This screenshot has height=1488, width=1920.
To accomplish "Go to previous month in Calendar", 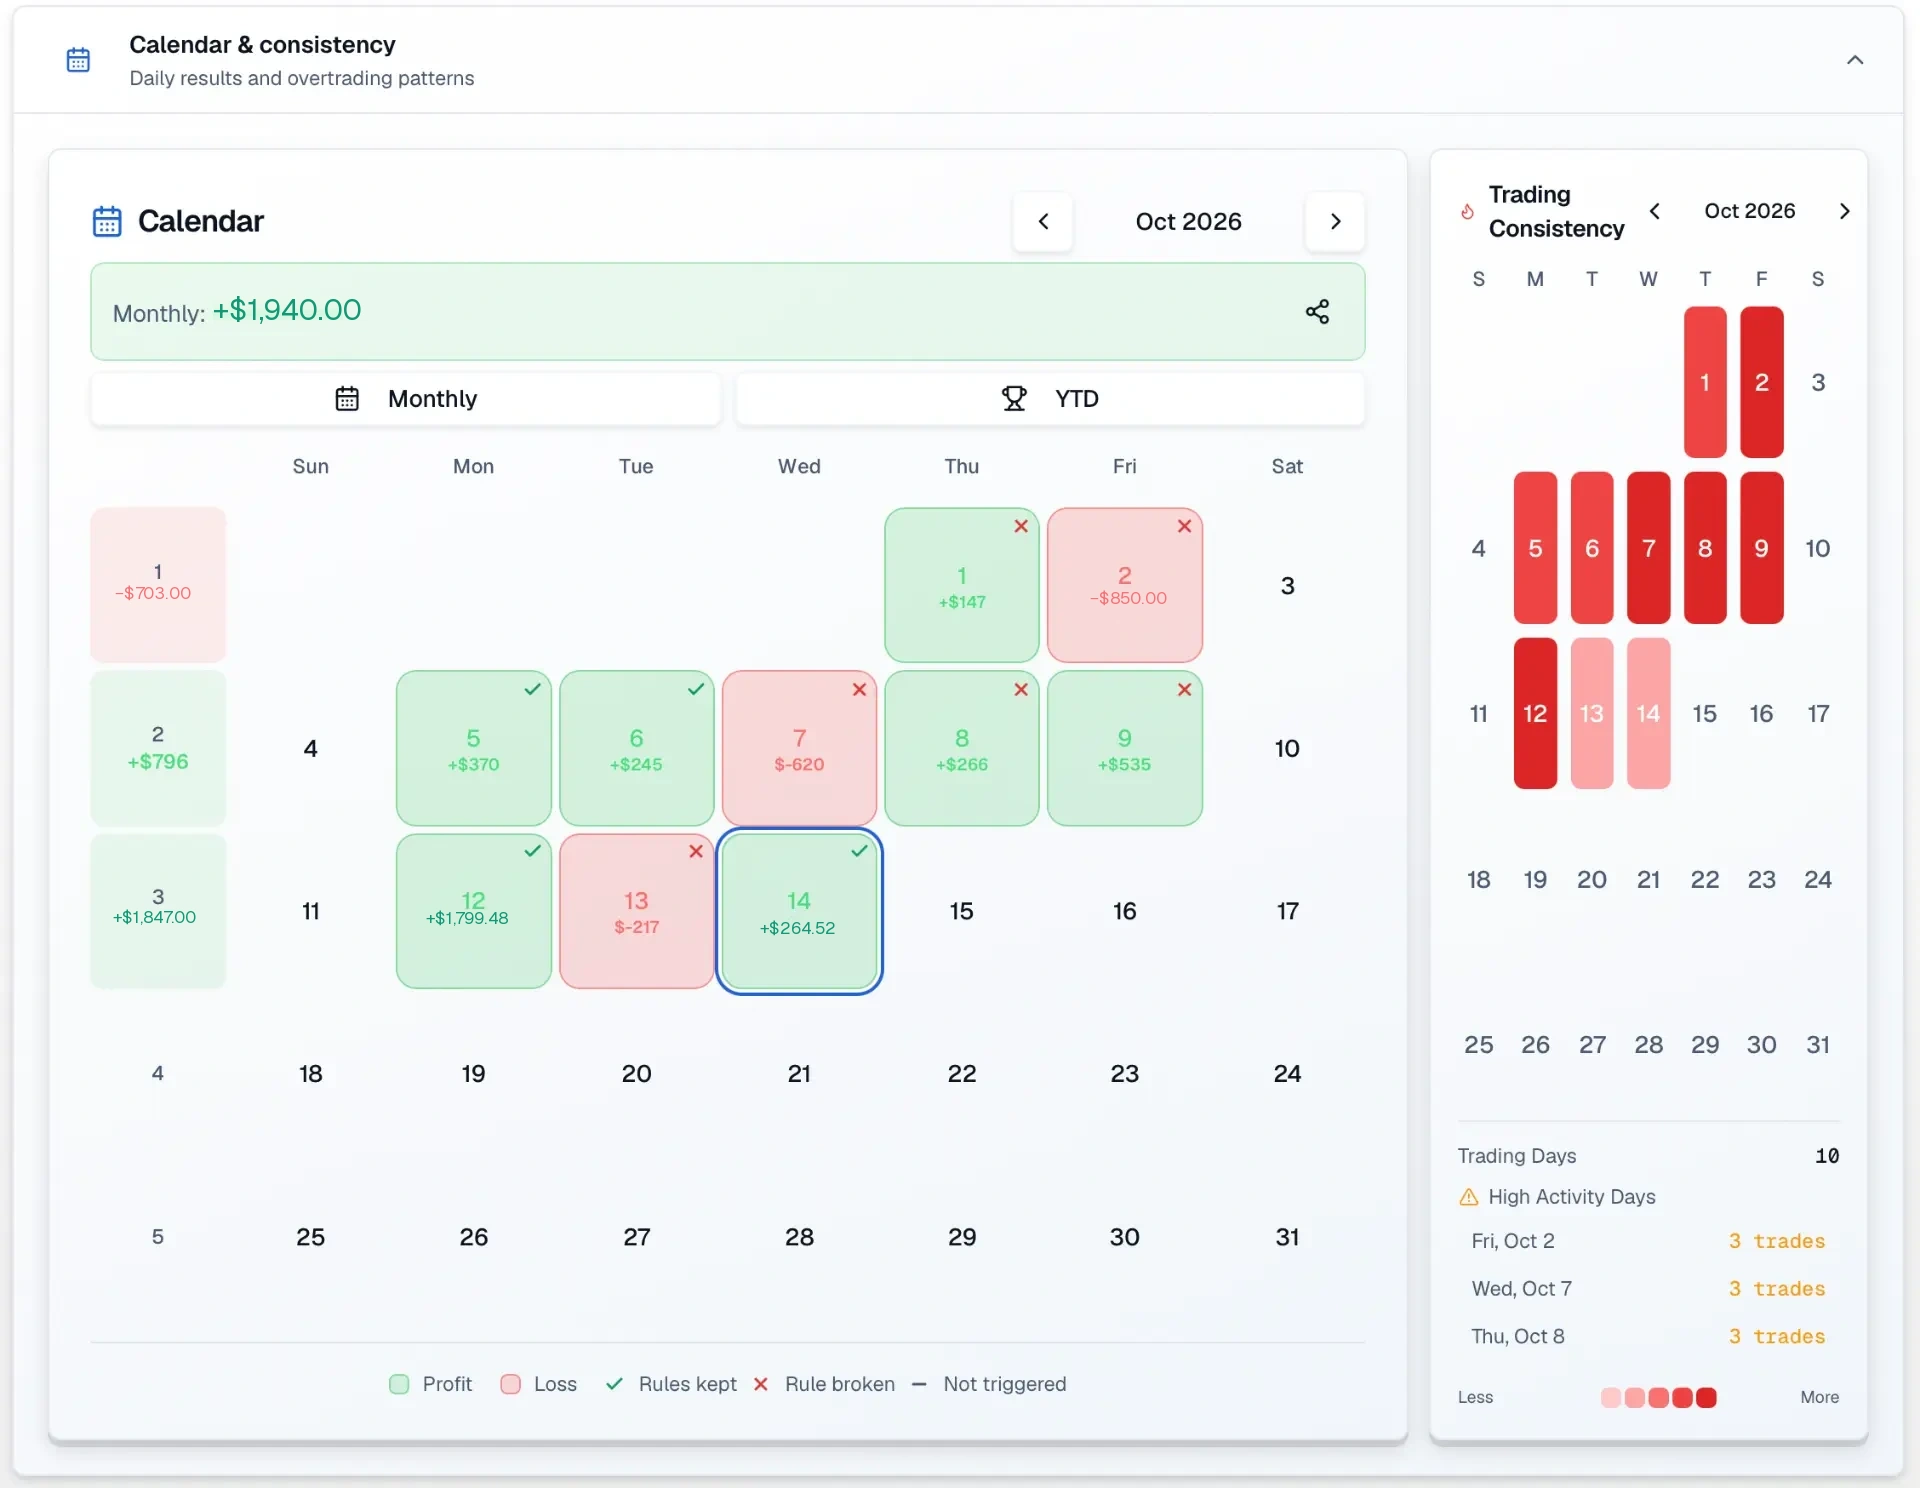I will click(1043, 221).
